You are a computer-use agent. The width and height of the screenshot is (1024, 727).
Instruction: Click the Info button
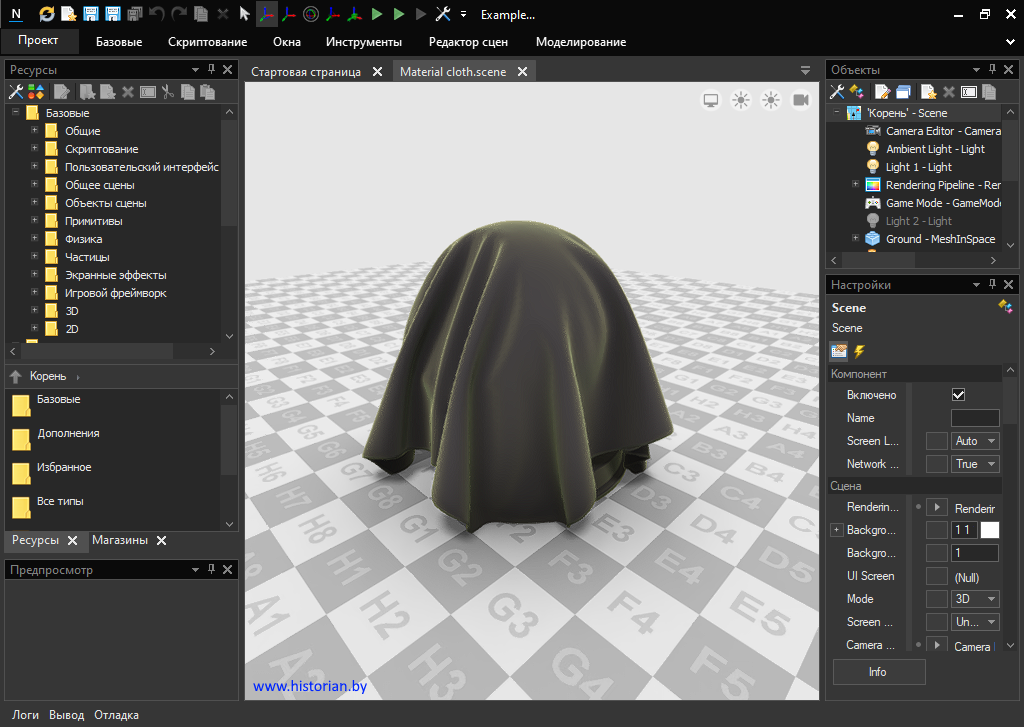(878, 672)
